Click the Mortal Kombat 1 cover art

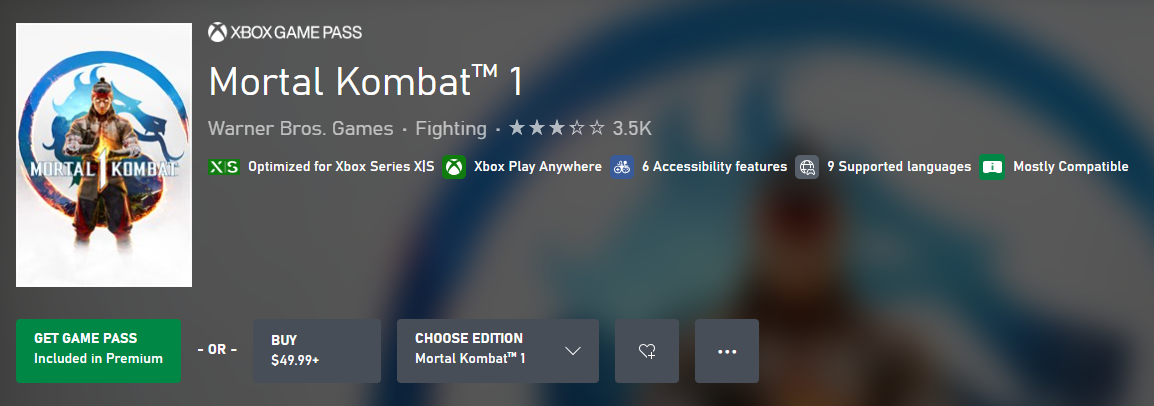coord(104,155)
